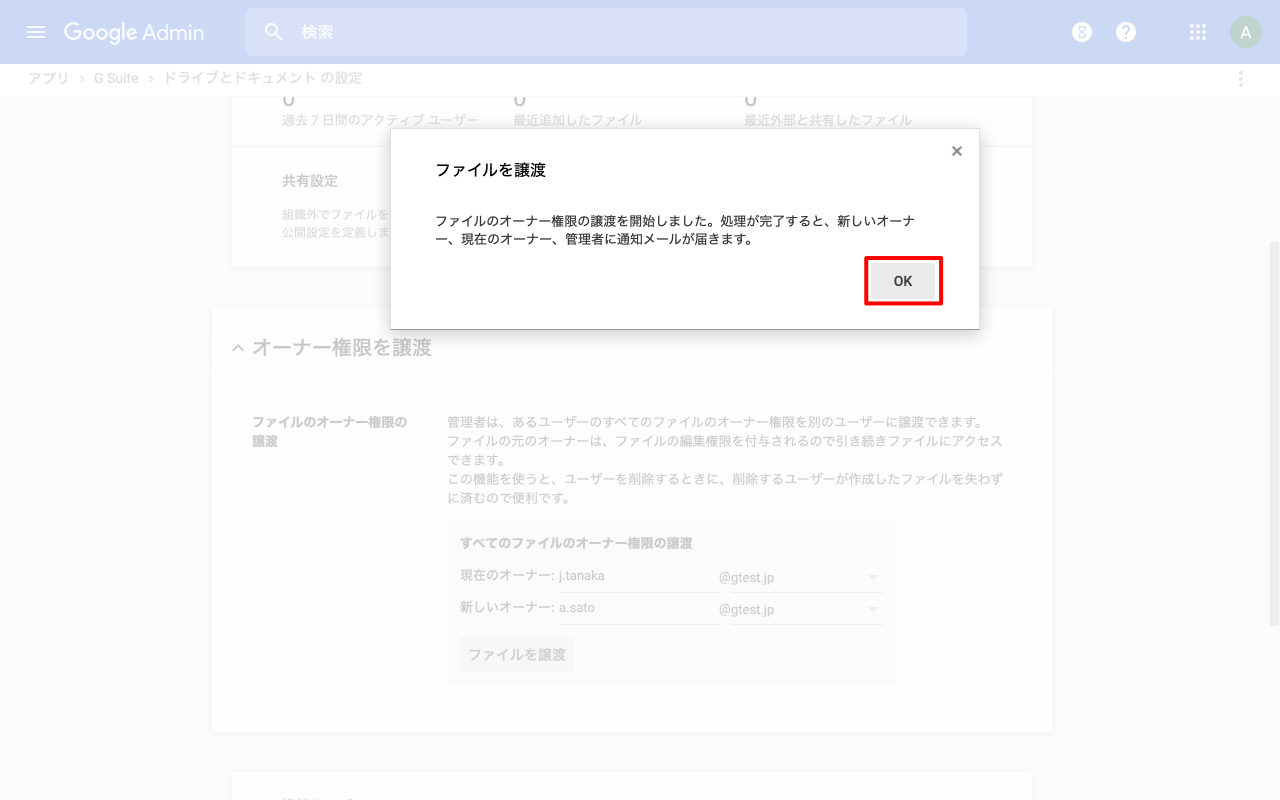Click 過去 7 日間のアクティブ ユーザー stat
This screenshot has height=800, width=1280.
point(381,120)
